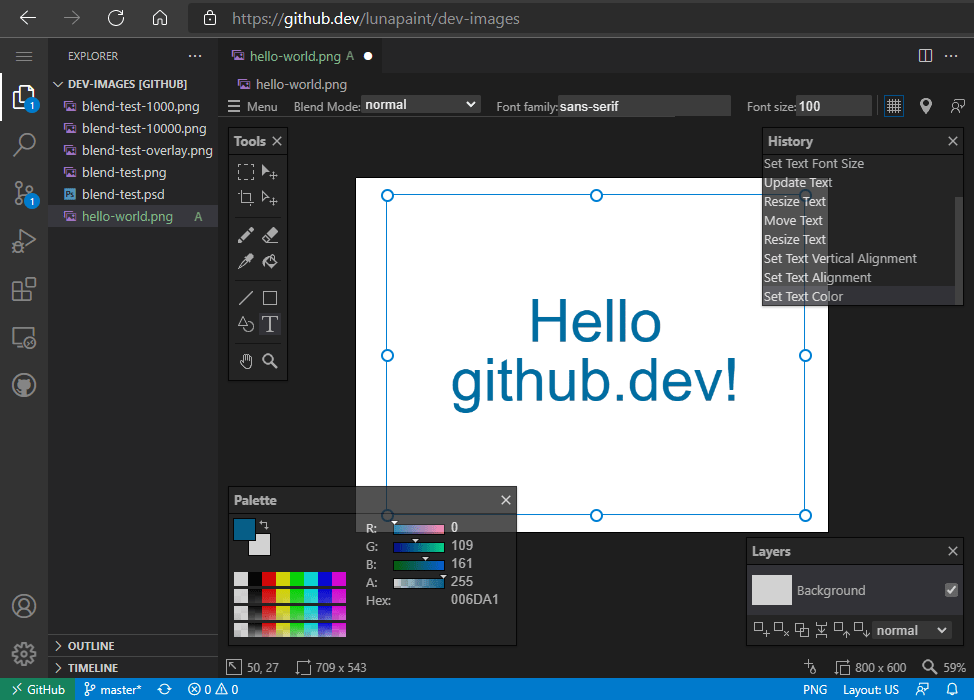Viewport: 974px width, 700px height.
Task: Select the Eraser tool
Action: (x=270, y=235)
